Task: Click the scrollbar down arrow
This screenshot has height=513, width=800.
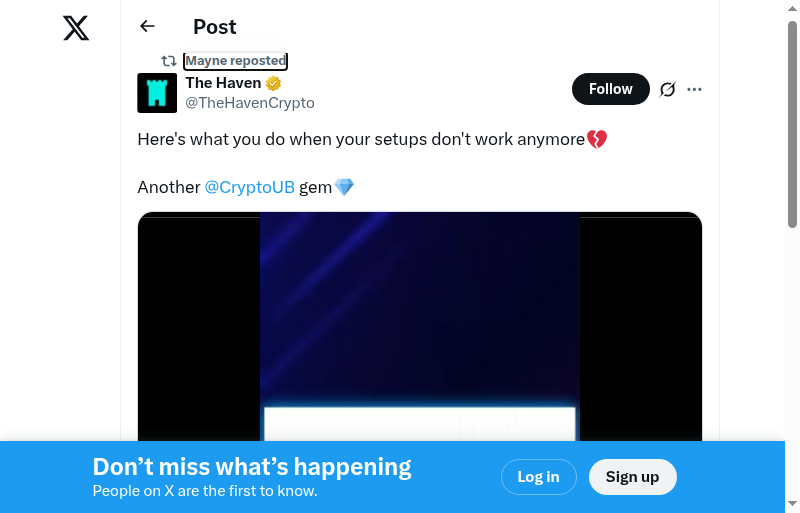Action: [792, 504]
